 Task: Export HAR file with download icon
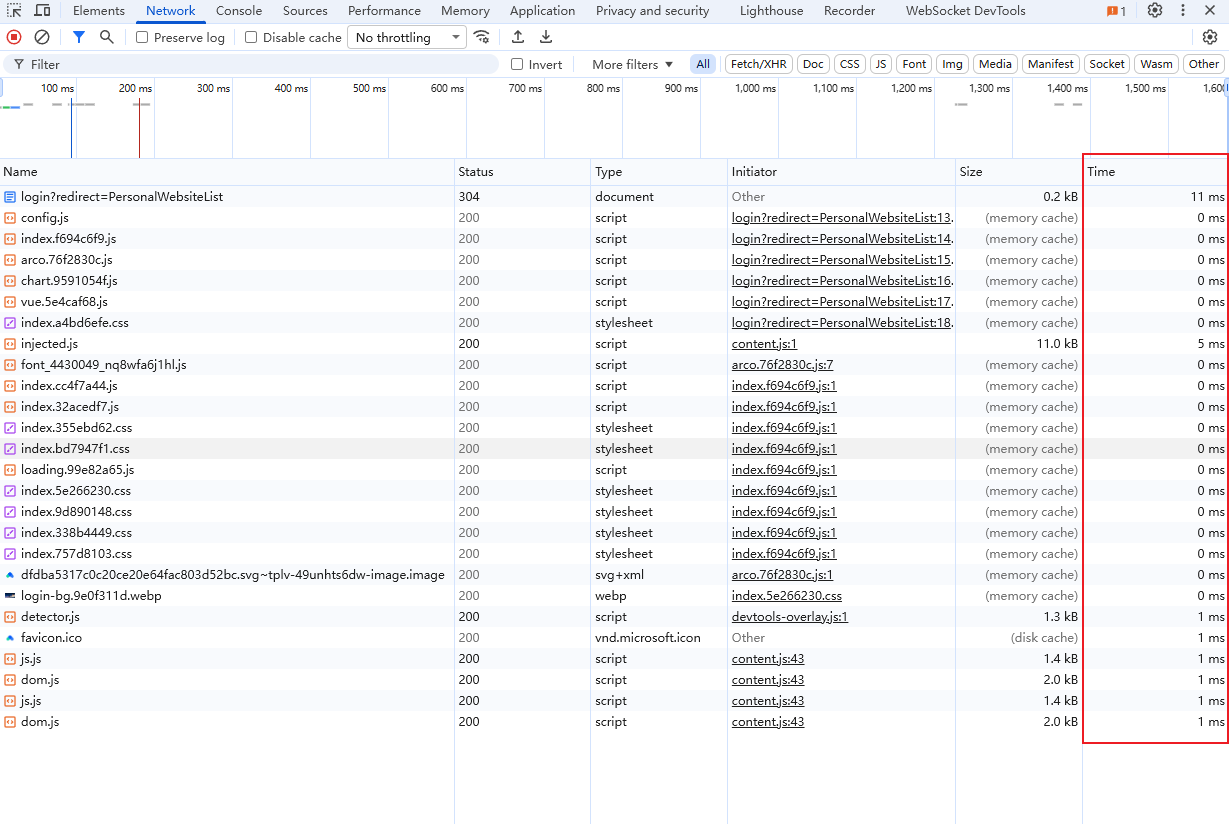[x=546, y=37]
